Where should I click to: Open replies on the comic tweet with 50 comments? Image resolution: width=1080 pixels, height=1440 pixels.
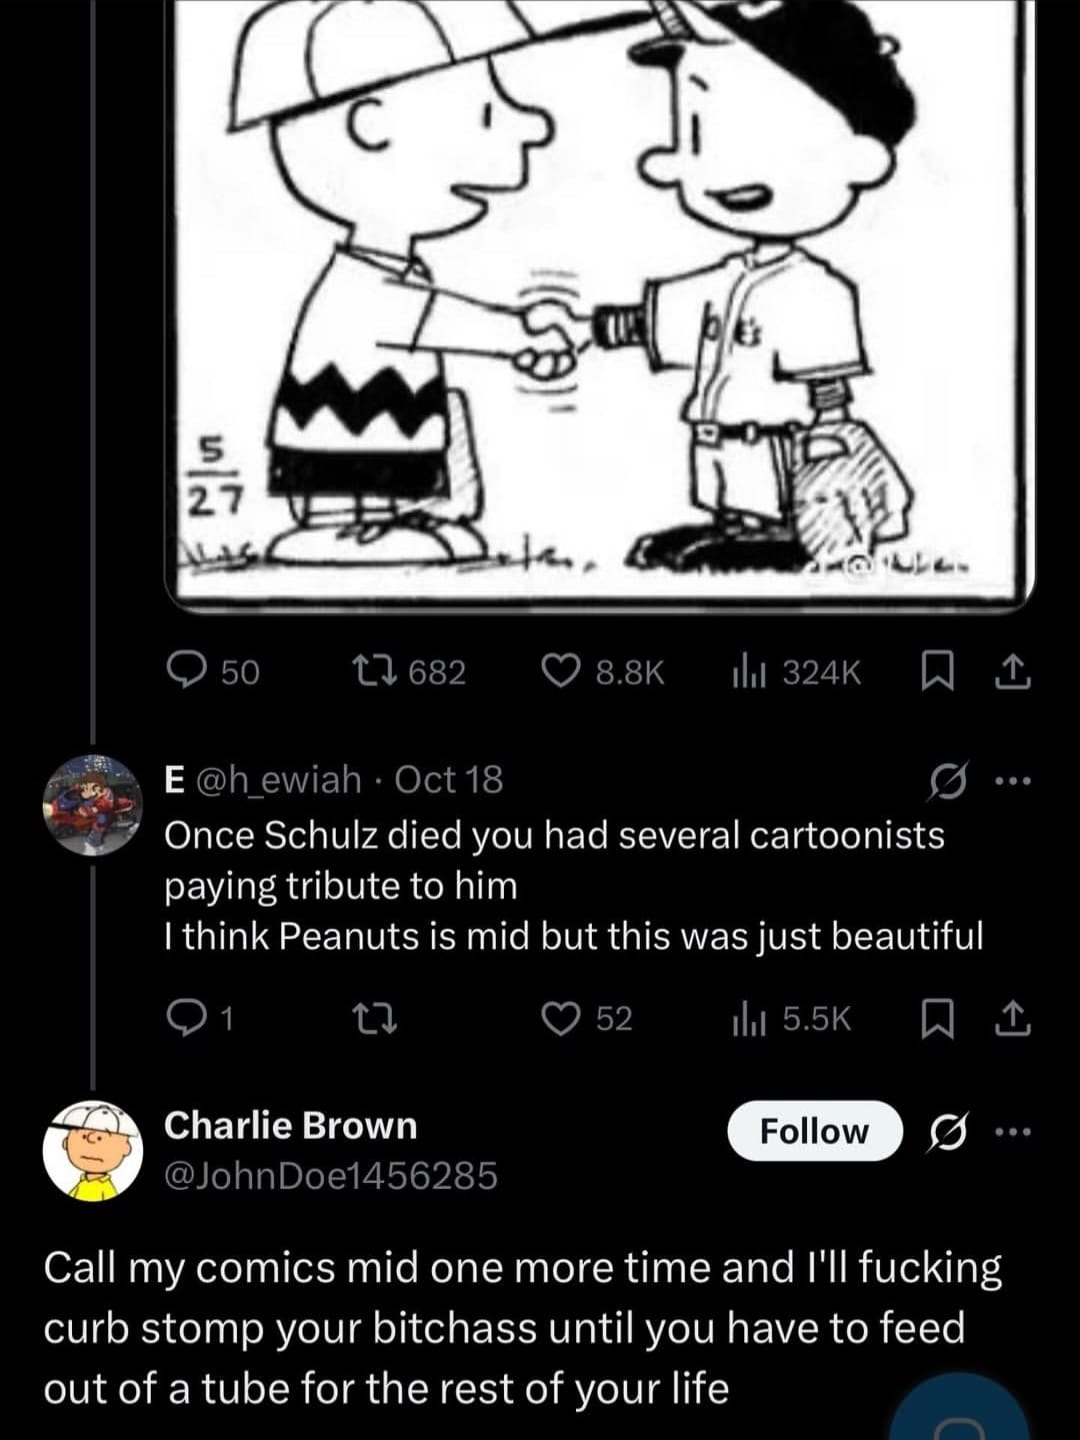tap(187, 671)
